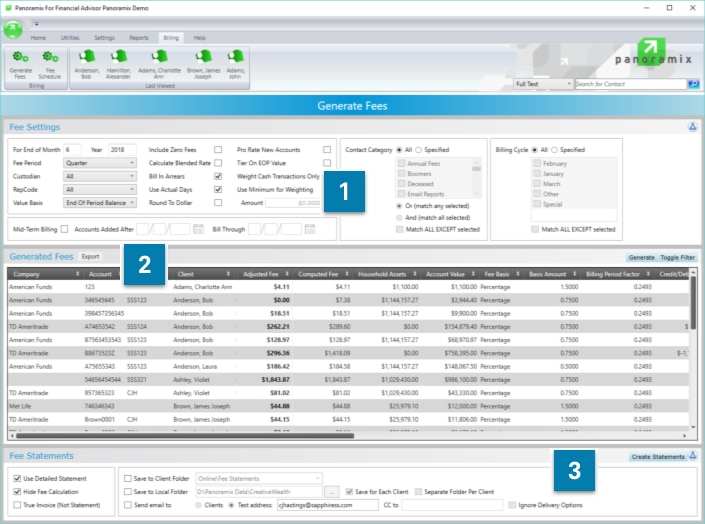Click the Year input field

click(x=122, y=150)
